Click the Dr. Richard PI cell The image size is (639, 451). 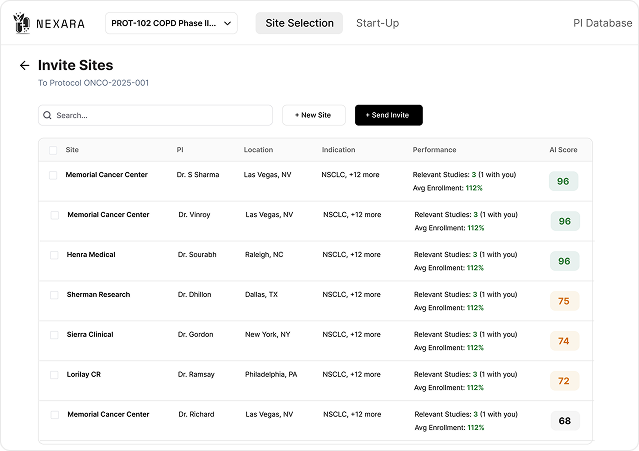tap(196, 414)
